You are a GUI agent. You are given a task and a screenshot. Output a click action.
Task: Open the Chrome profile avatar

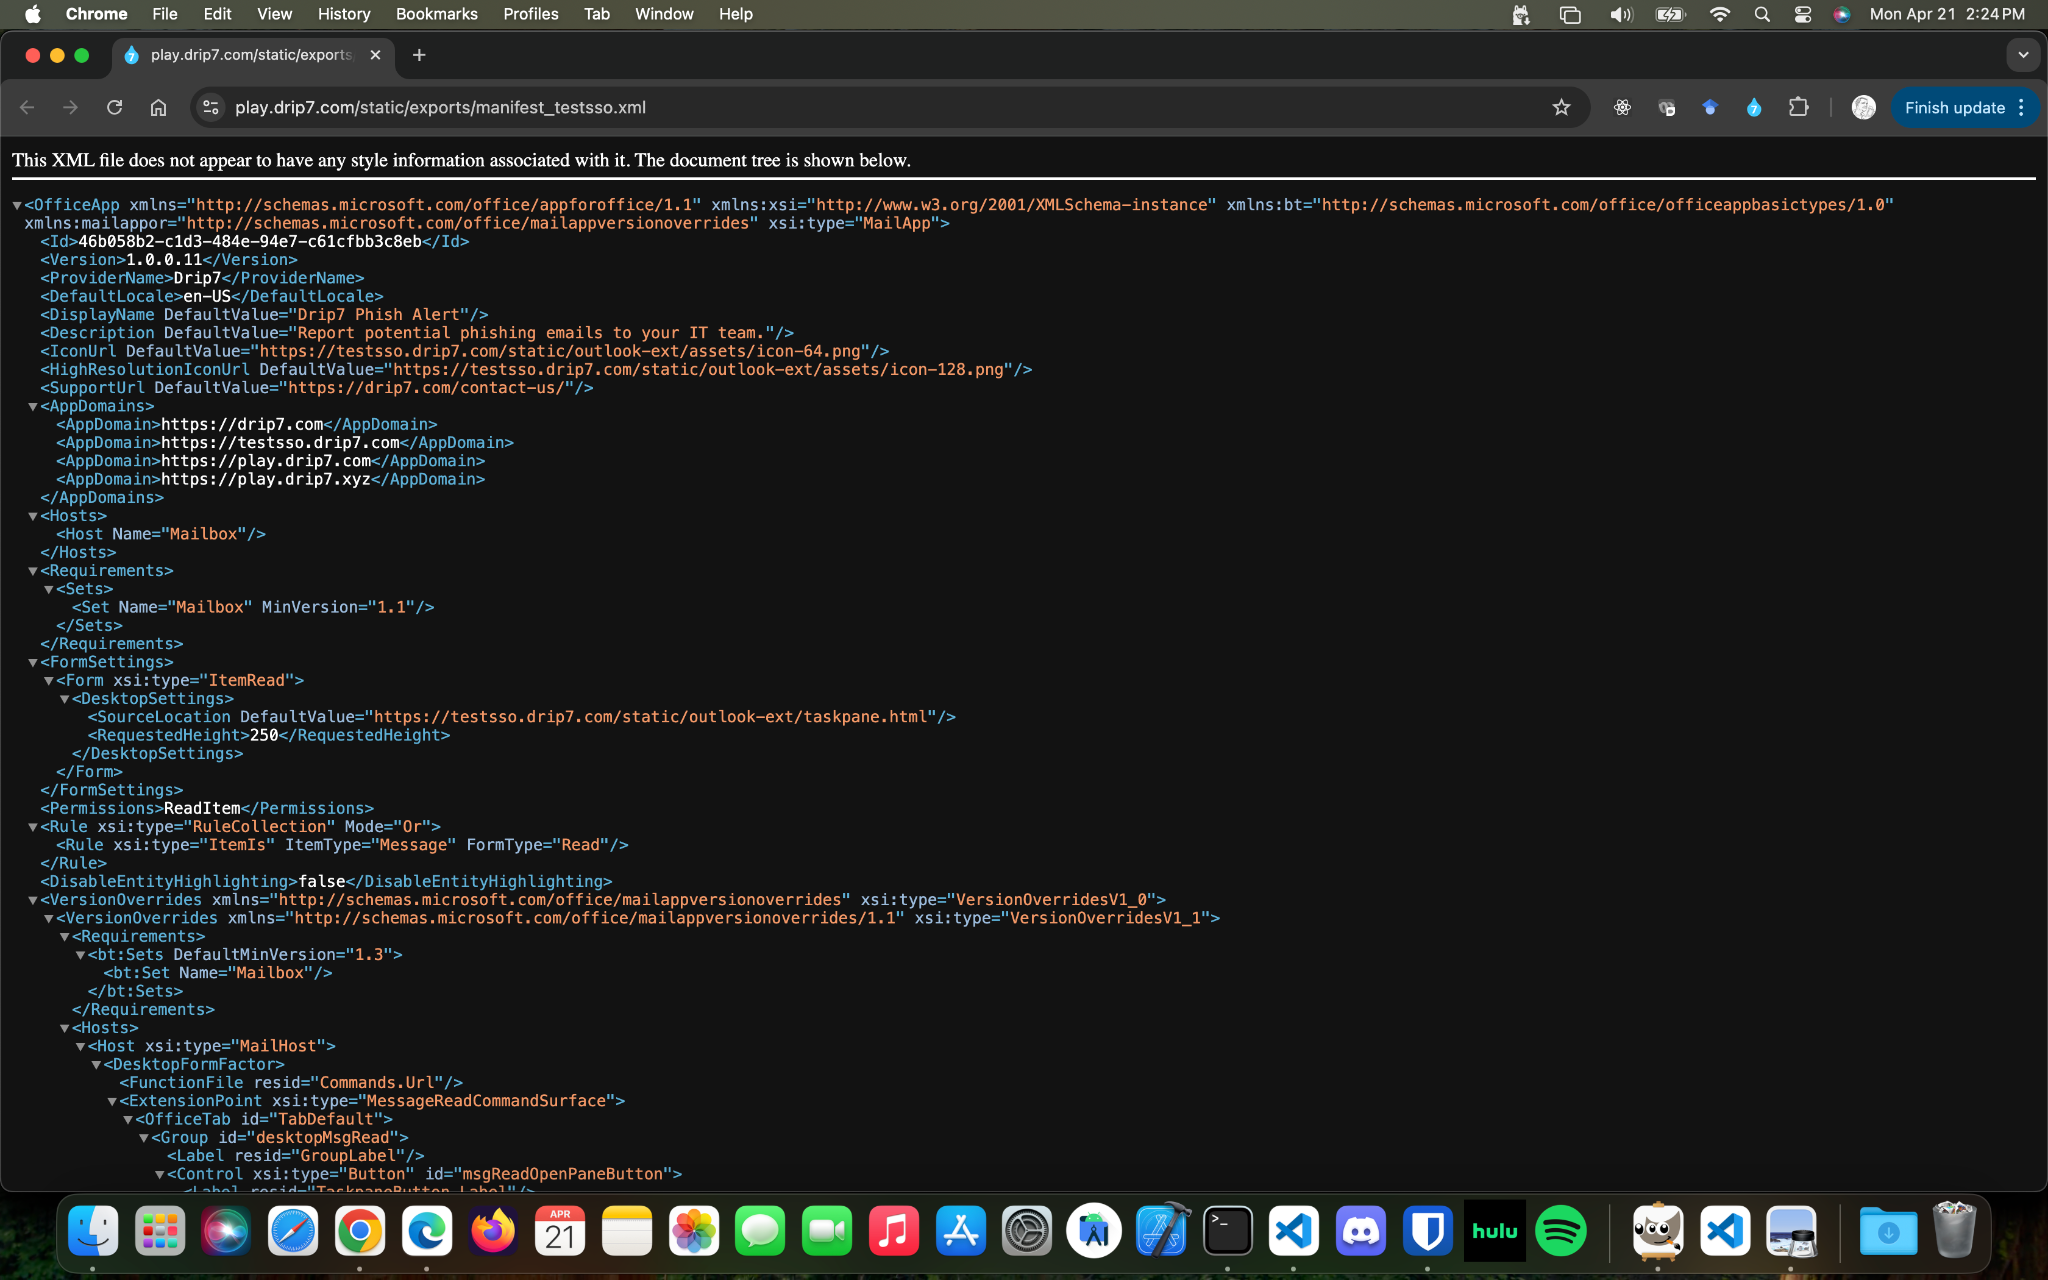pyautogui.click(x=1863, y=108)
